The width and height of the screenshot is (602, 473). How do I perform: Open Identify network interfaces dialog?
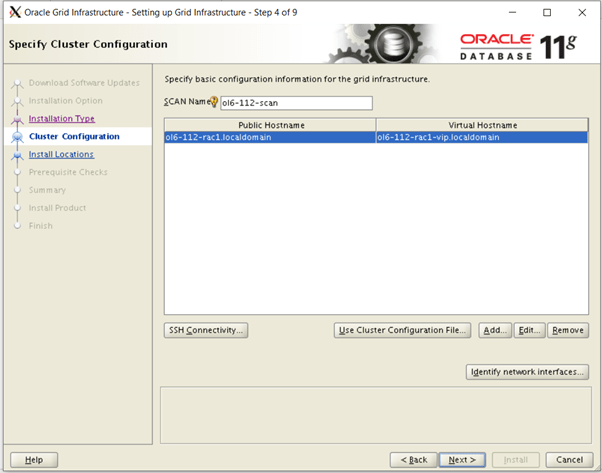[527, 372]
